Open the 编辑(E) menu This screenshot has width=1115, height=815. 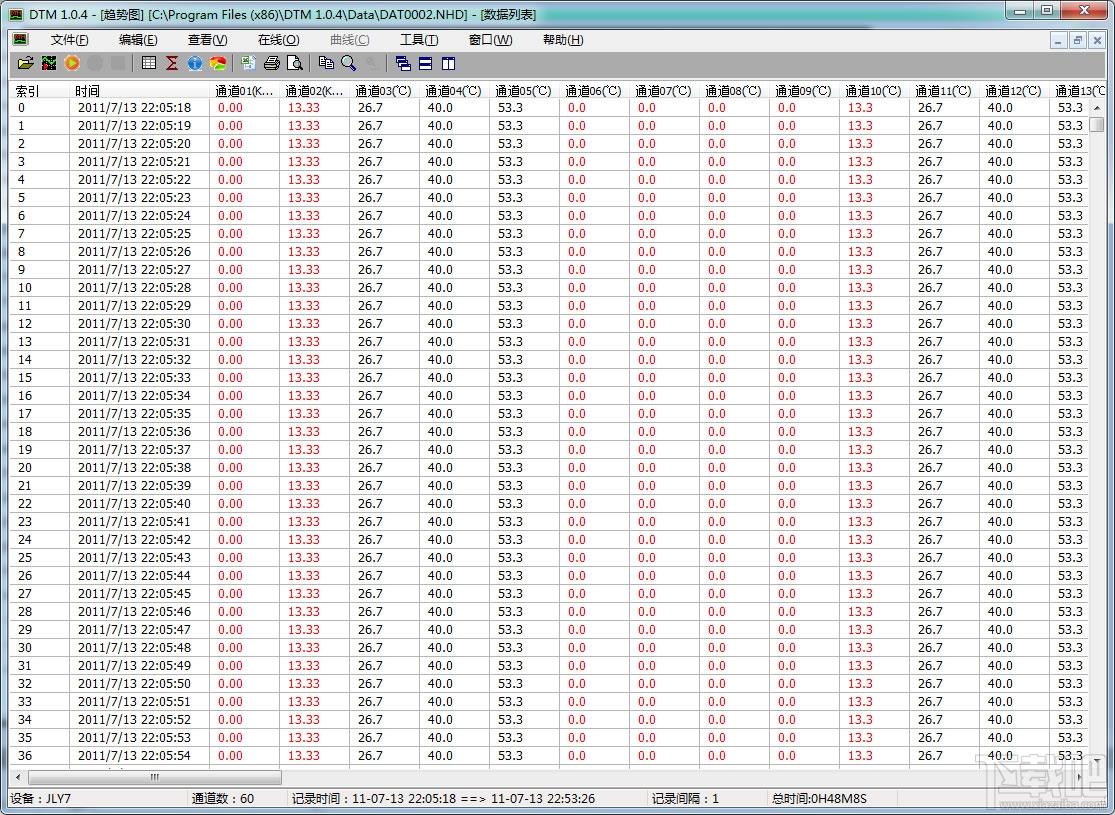click(138, 40)
